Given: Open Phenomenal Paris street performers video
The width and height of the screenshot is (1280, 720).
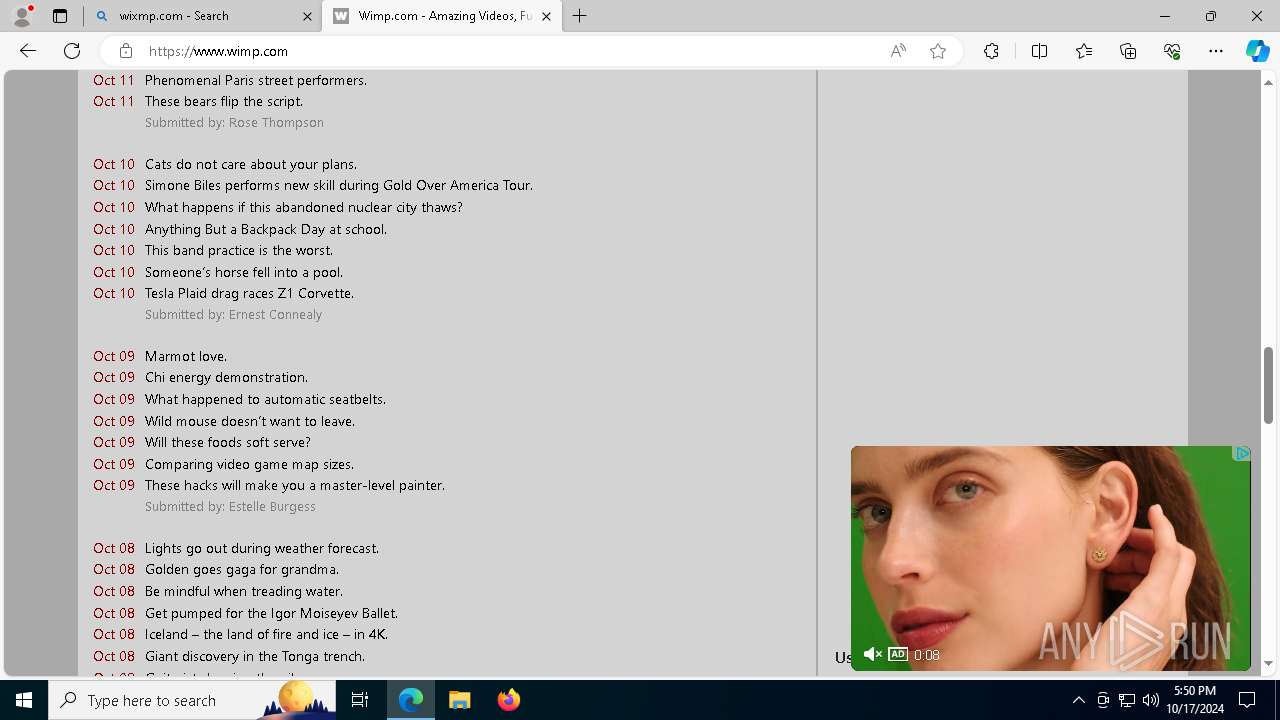Looking at the screenshot, I should coord(256,80).
